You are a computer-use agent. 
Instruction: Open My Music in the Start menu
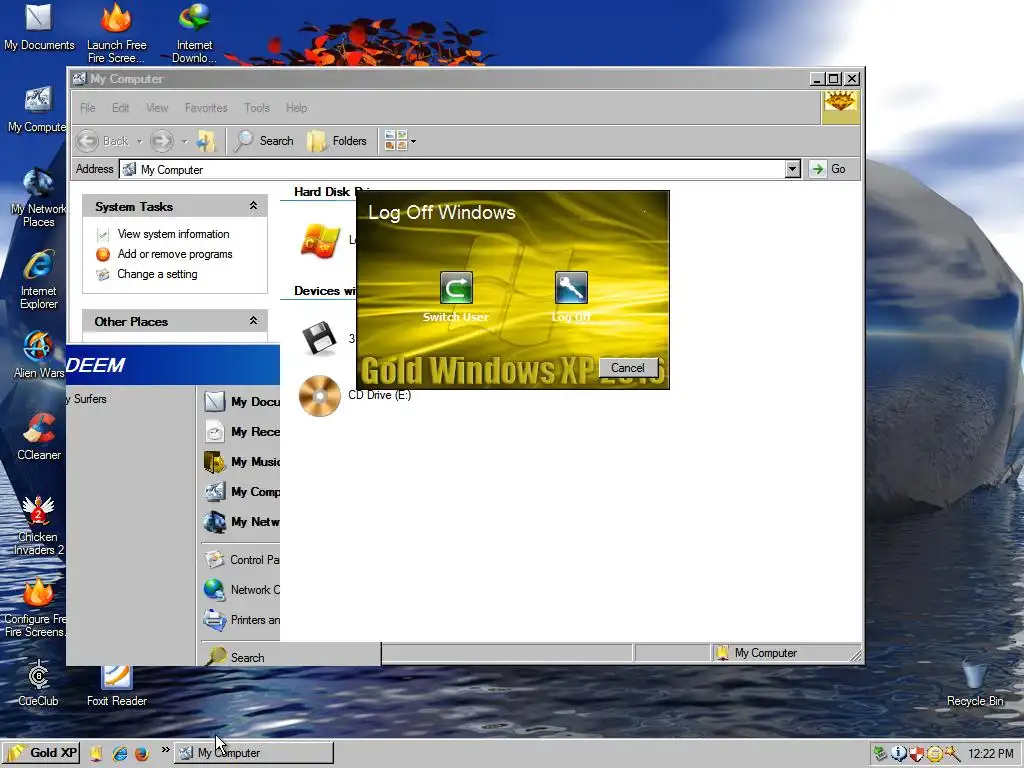[241, 462]
